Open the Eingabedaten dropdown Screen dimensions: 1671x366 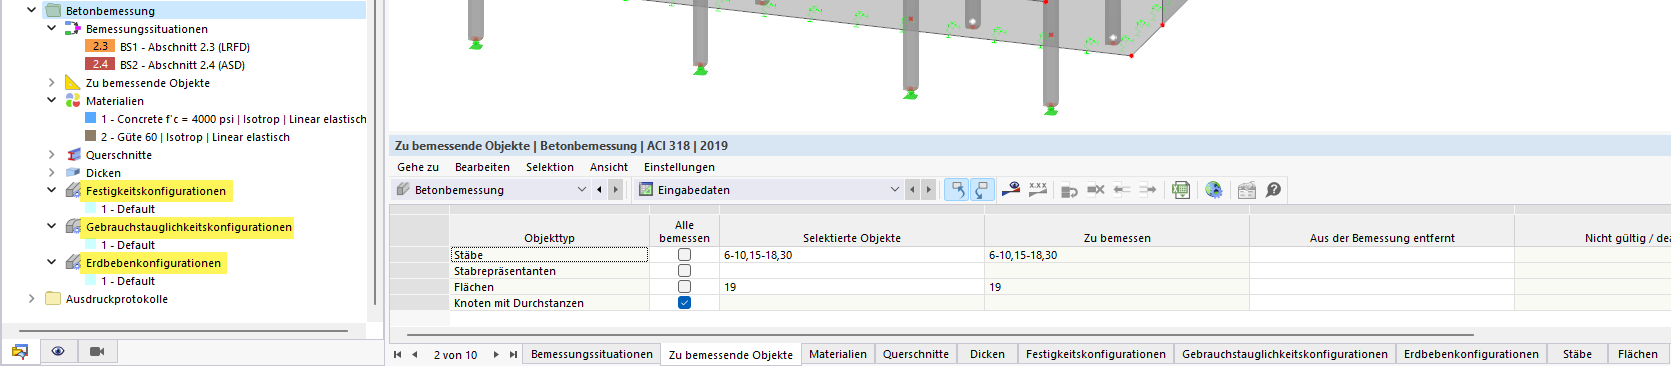tap(894, 189)
